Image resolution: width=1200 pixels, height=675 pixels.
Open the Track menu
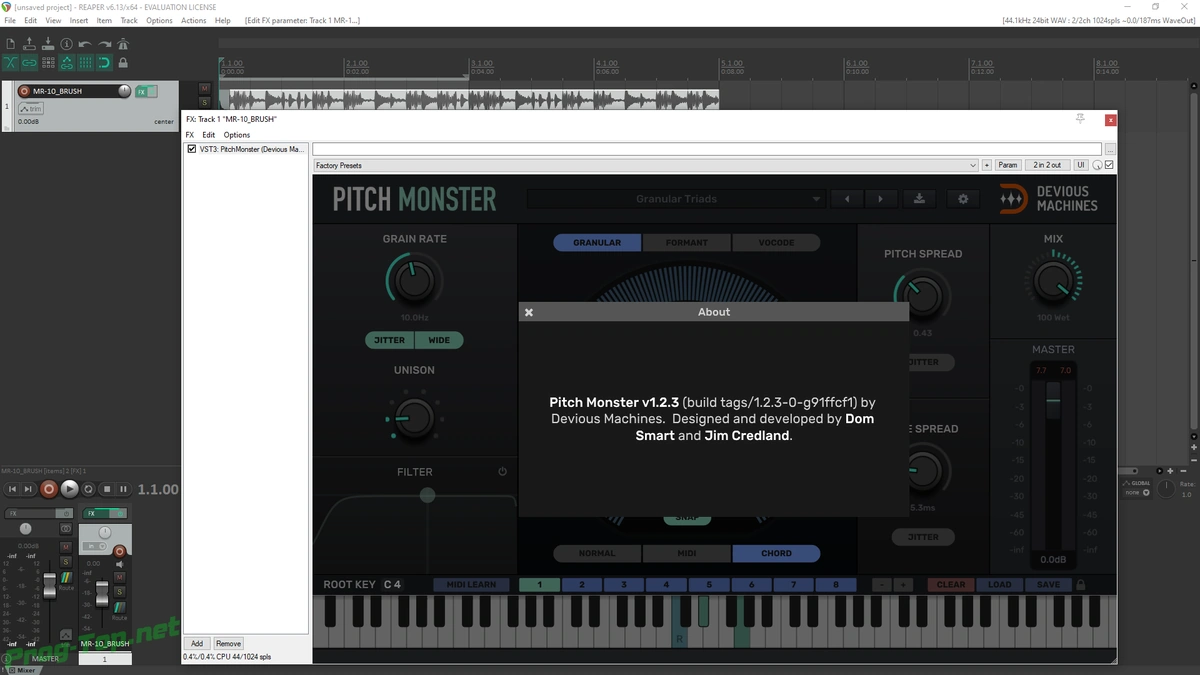click(129, 20)
